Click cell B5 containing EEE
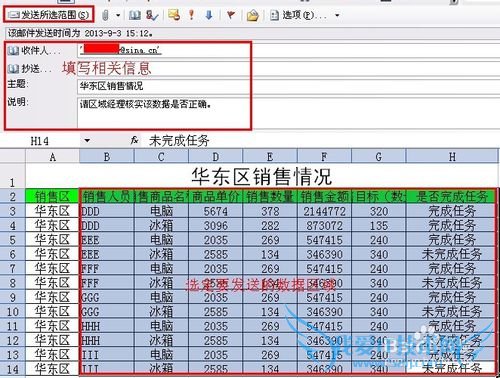Image resolution: width=500 pixels, height=378 pixels. click(107, 240)
